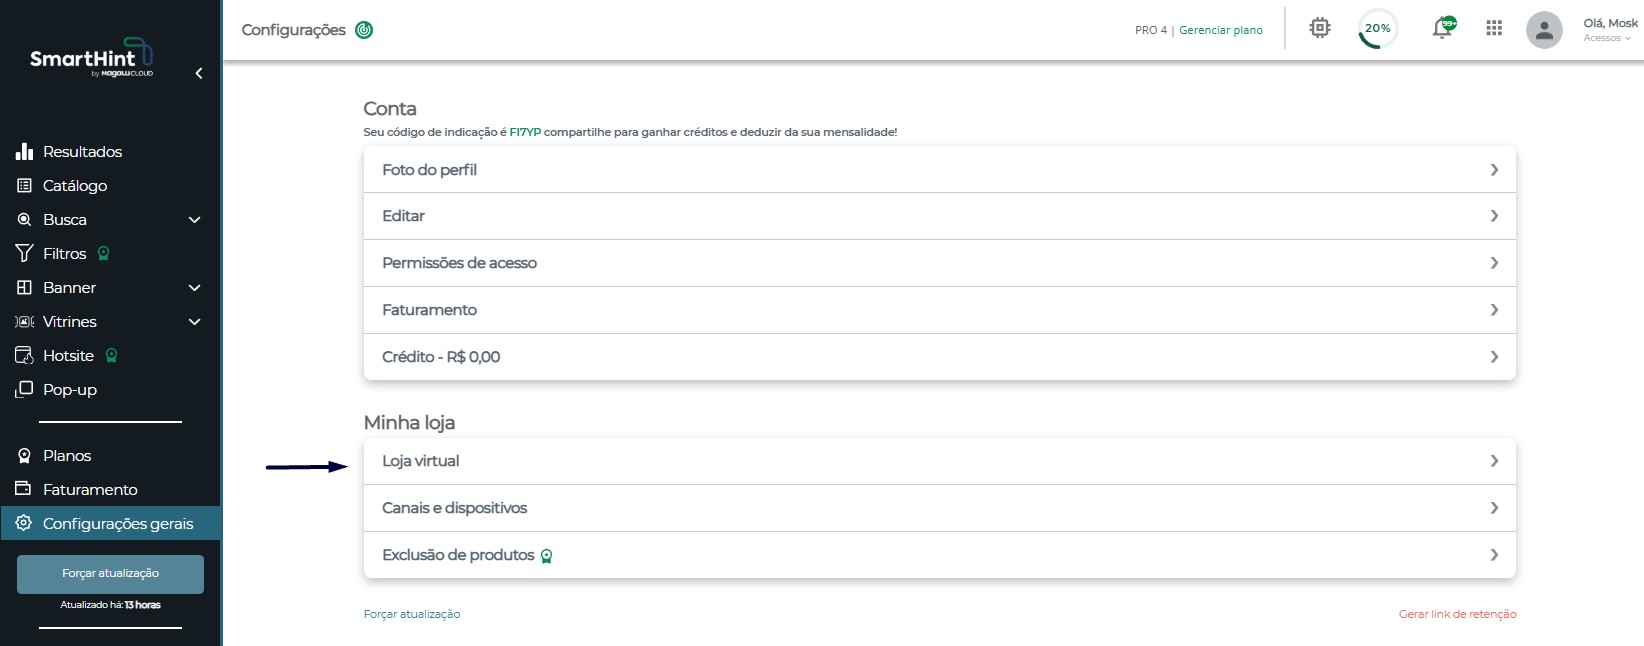This screenshot has height=646, width=1644.
Task: Open the Acessos dropdown under Olá, Mosk
Action: coord(1607,38)
